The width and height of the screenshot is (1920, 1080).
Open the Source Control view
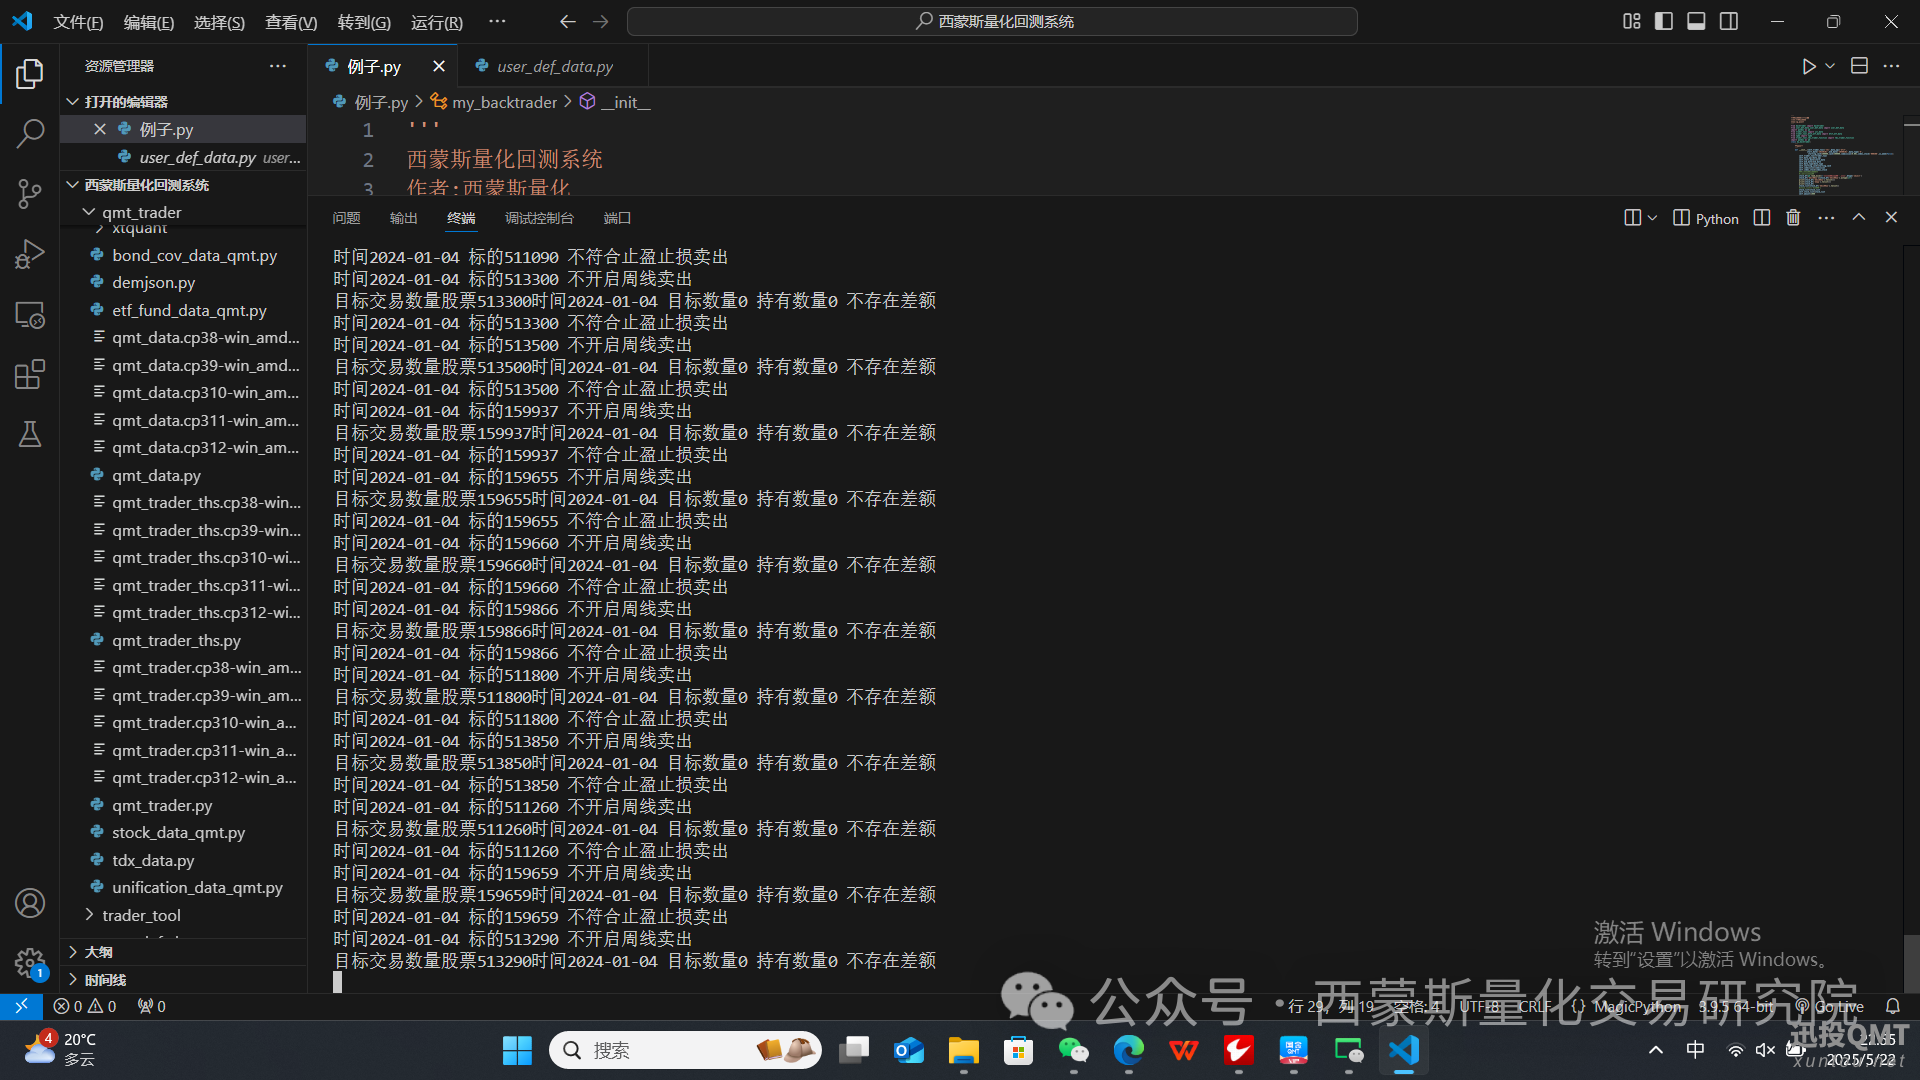click(x=30, y=193)
